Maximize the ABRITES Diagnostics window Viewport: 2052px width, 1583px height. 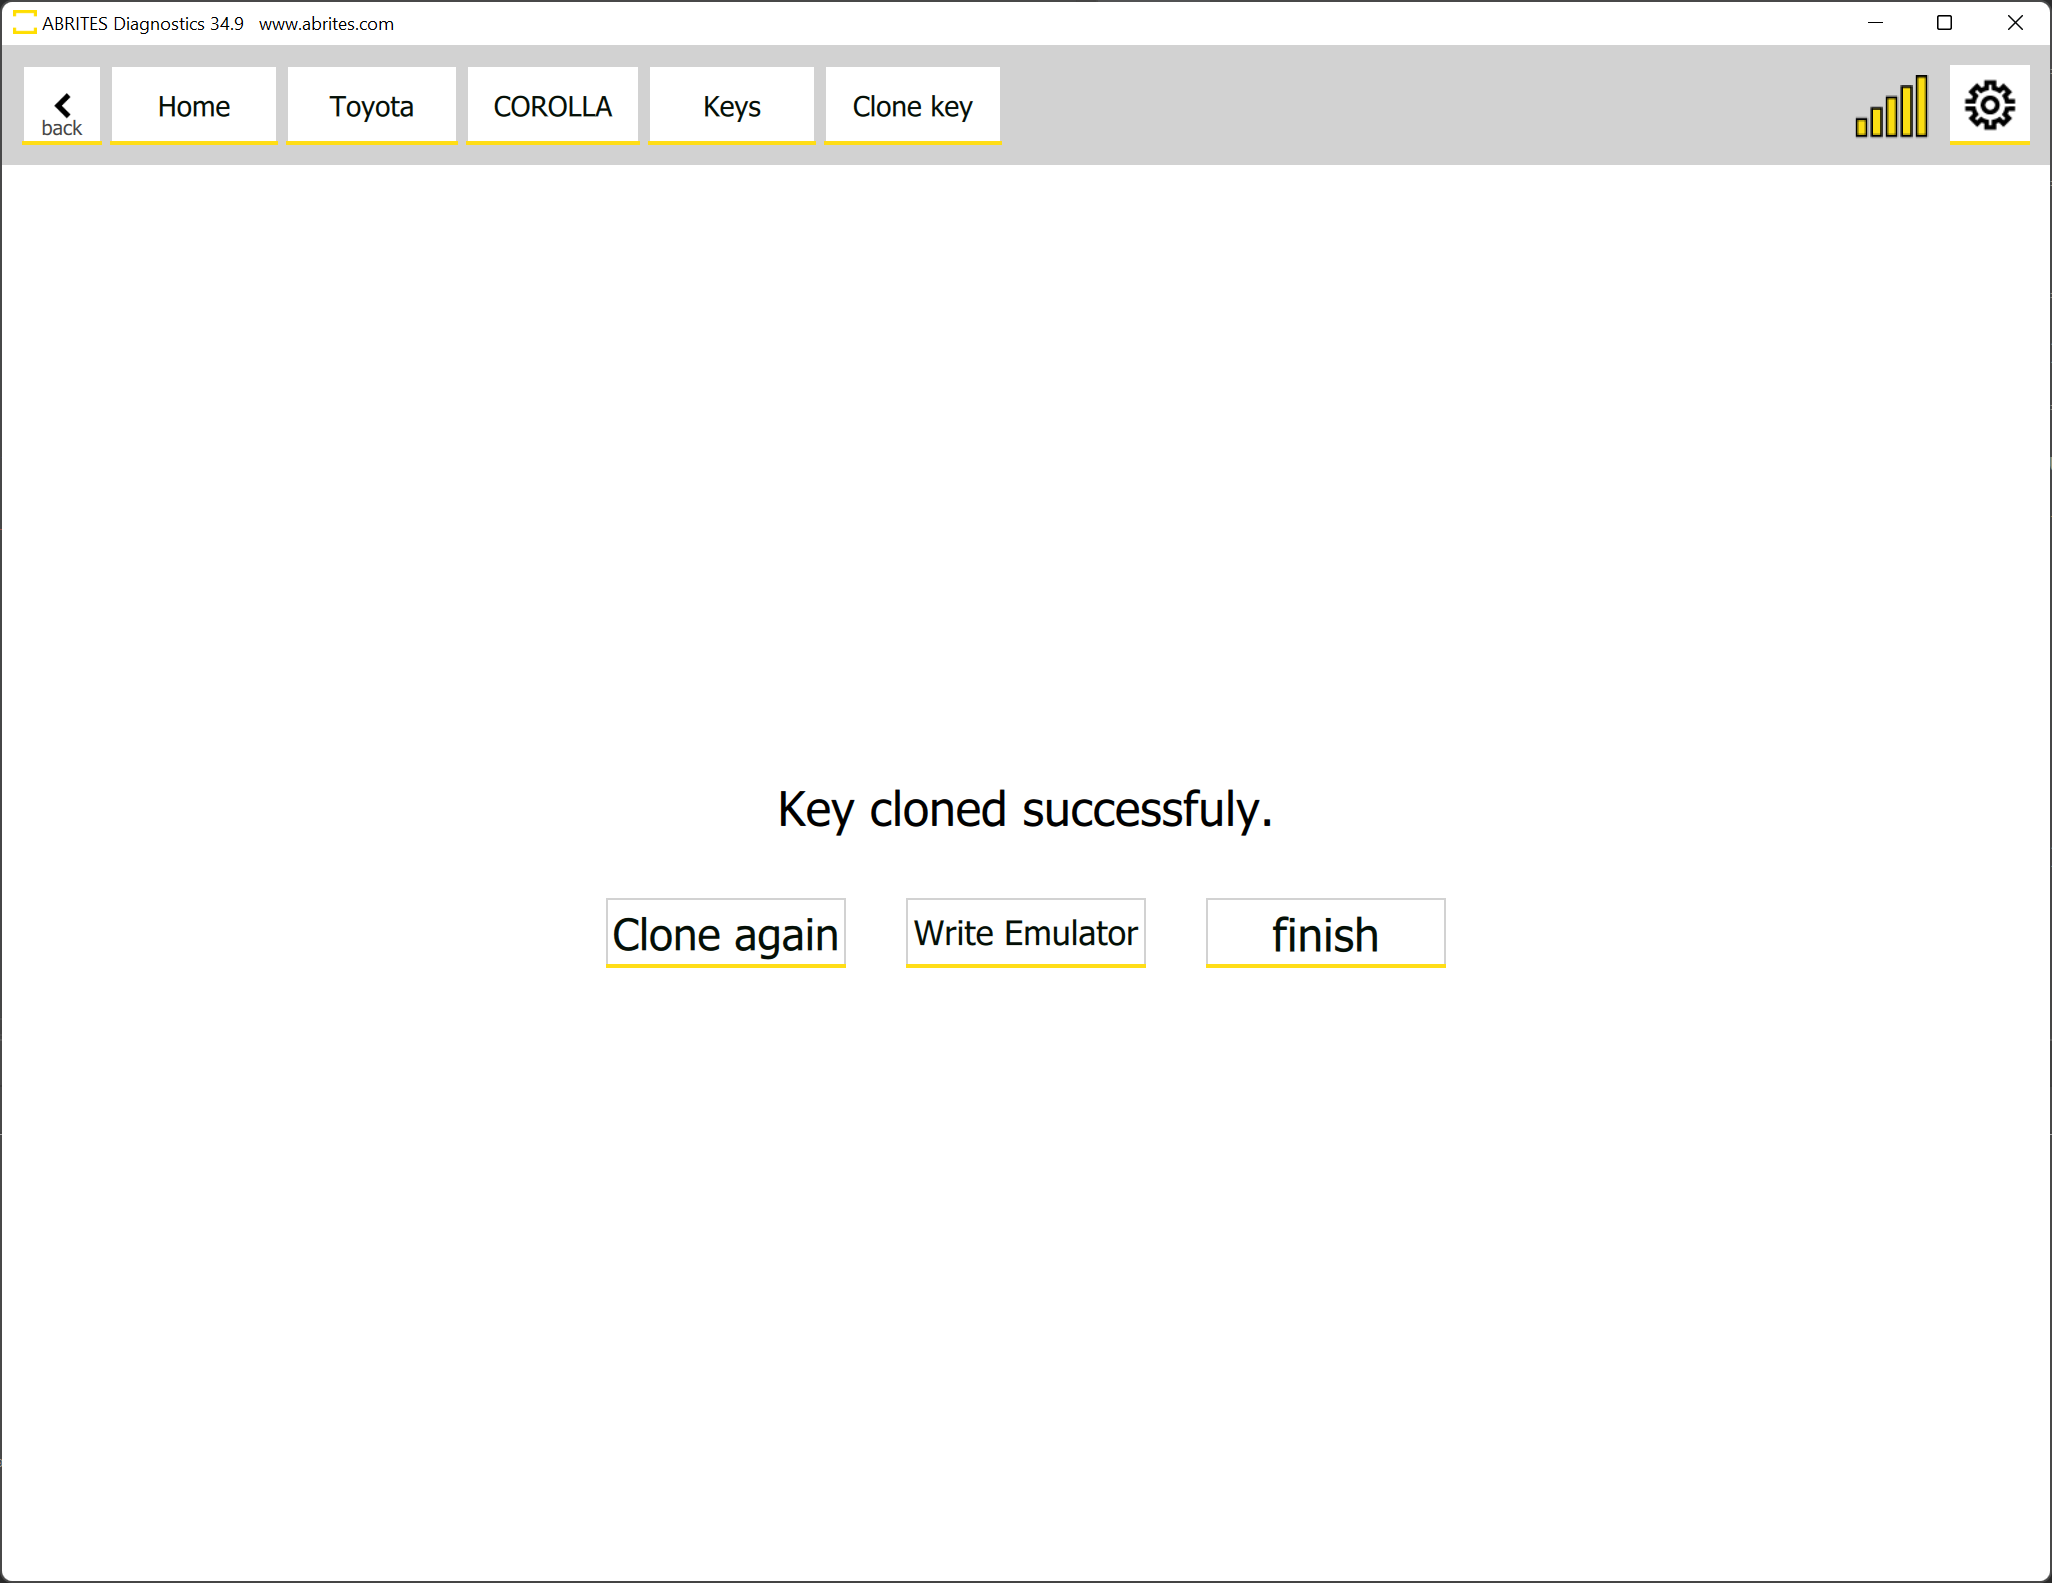1945,23
